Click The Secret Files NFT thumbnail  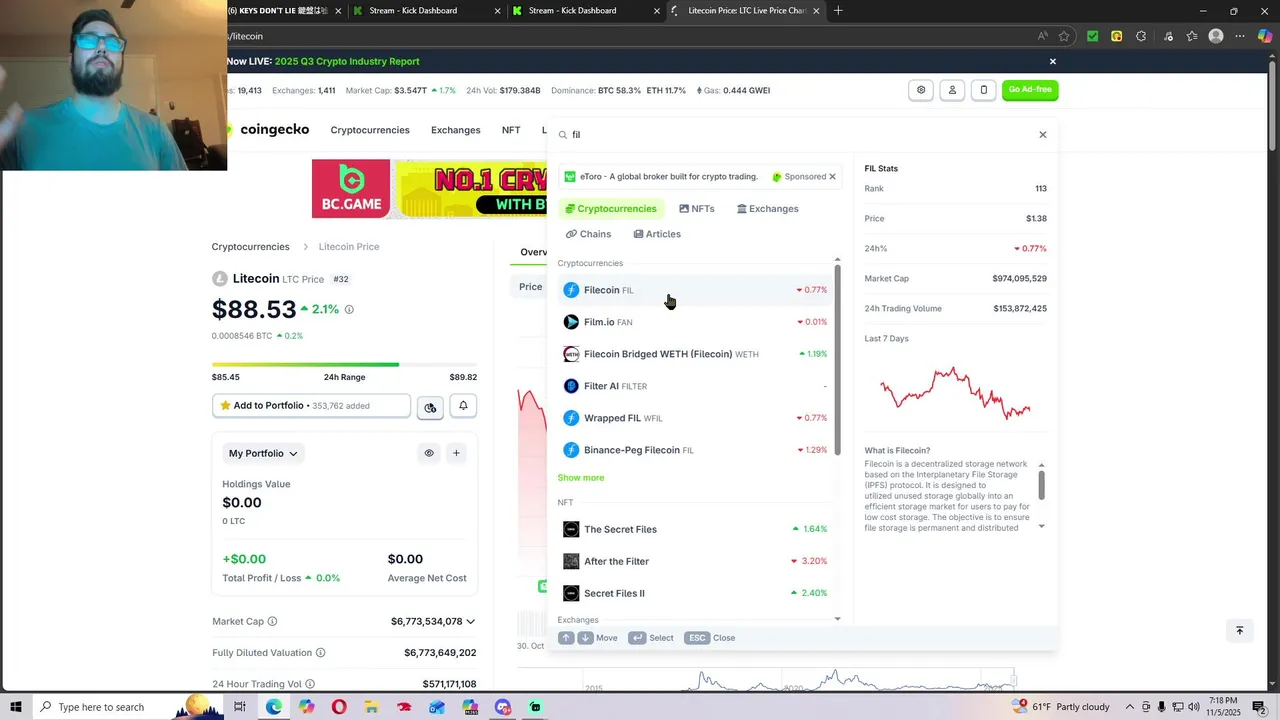click(x=571, y=529)
